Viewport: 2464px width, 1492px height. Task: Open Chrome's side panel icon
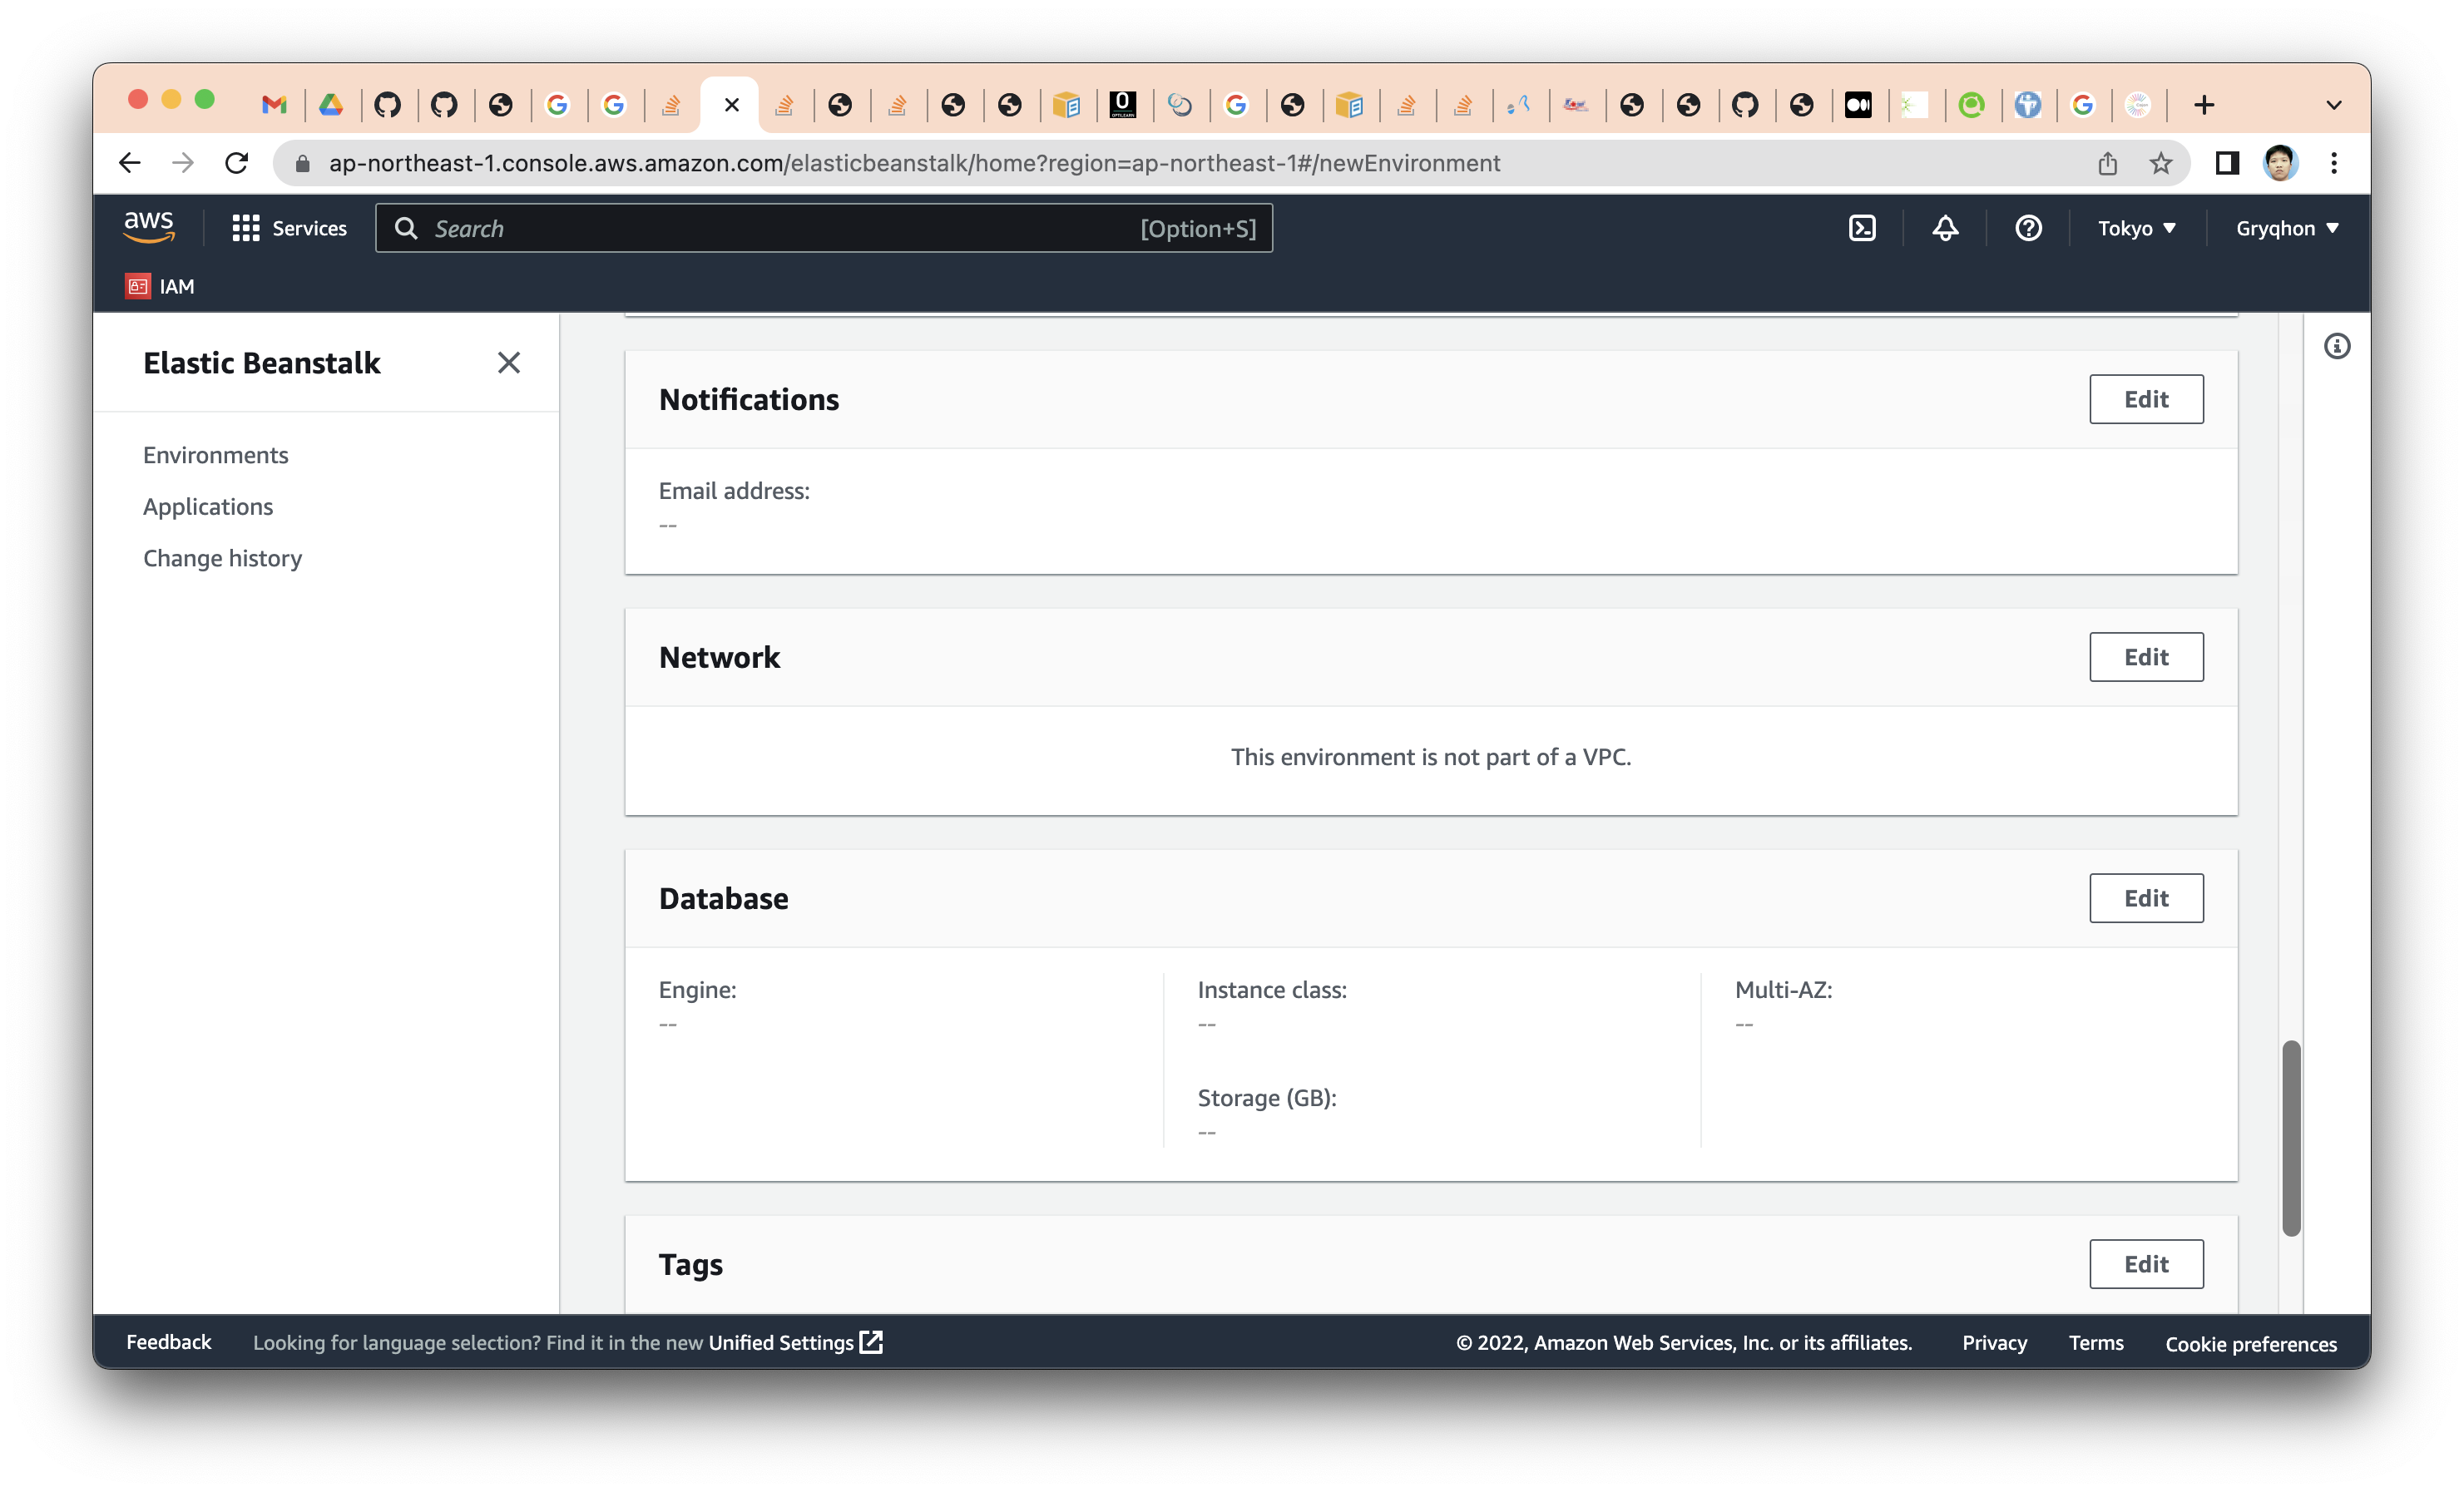point(2227,163)
